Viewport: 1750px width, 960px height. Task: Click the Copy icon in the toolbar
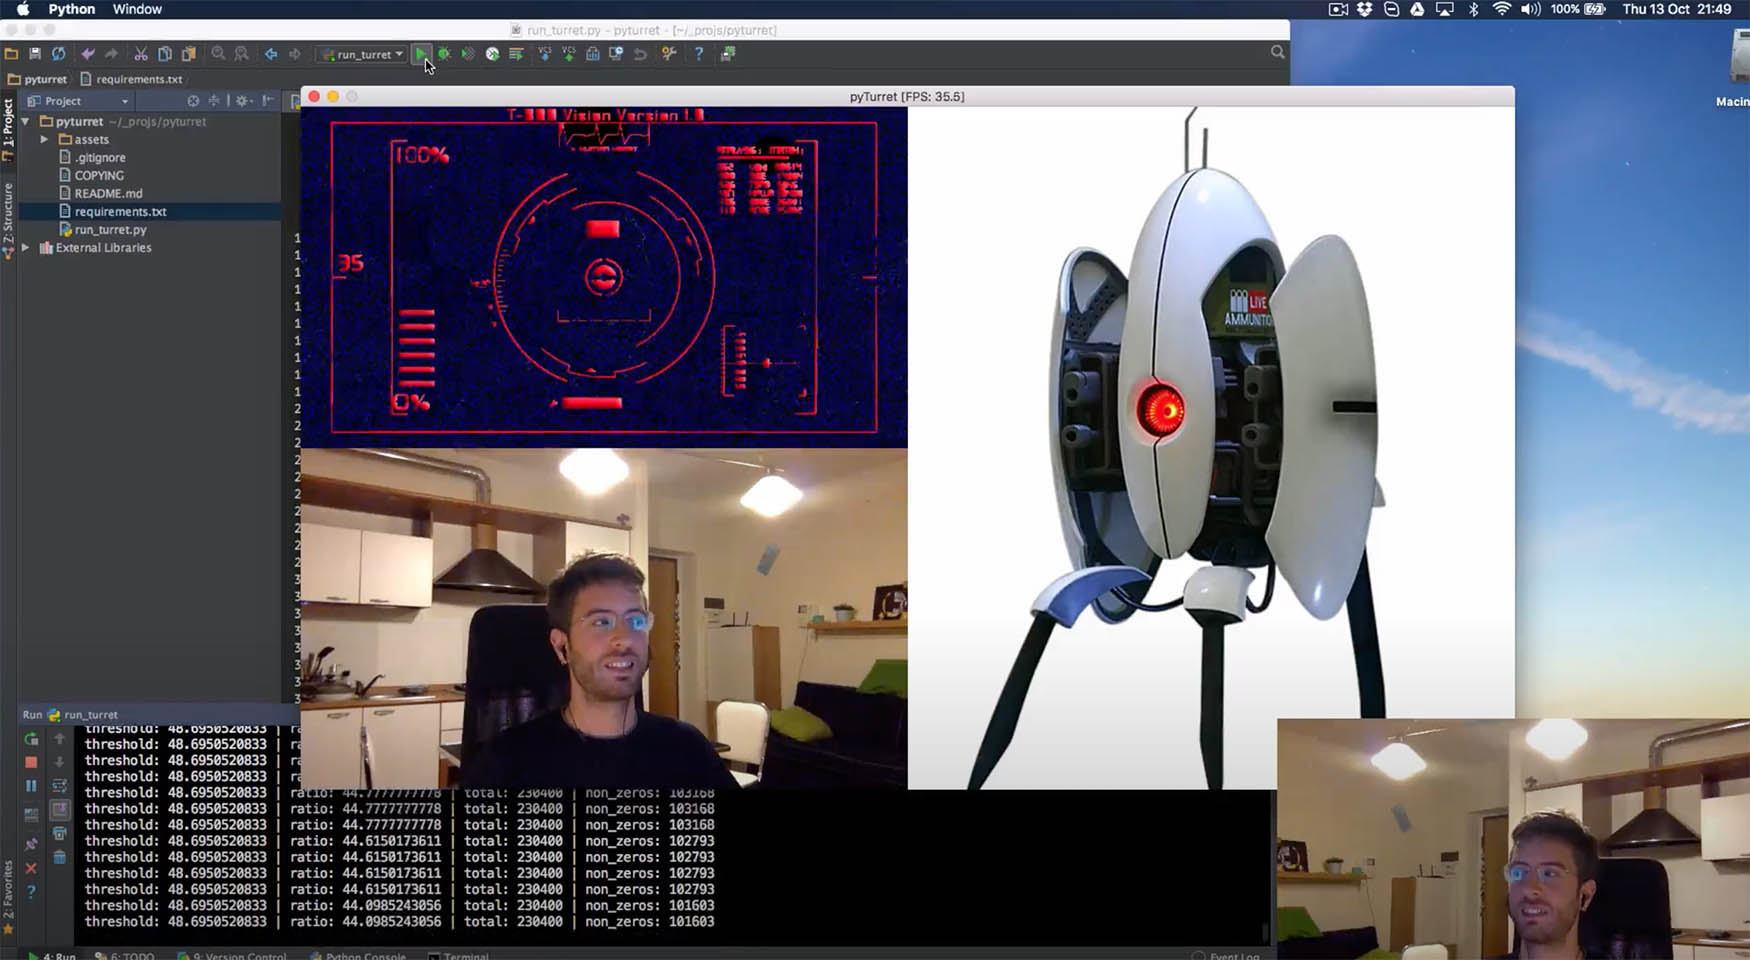click(x=165, y=54)
